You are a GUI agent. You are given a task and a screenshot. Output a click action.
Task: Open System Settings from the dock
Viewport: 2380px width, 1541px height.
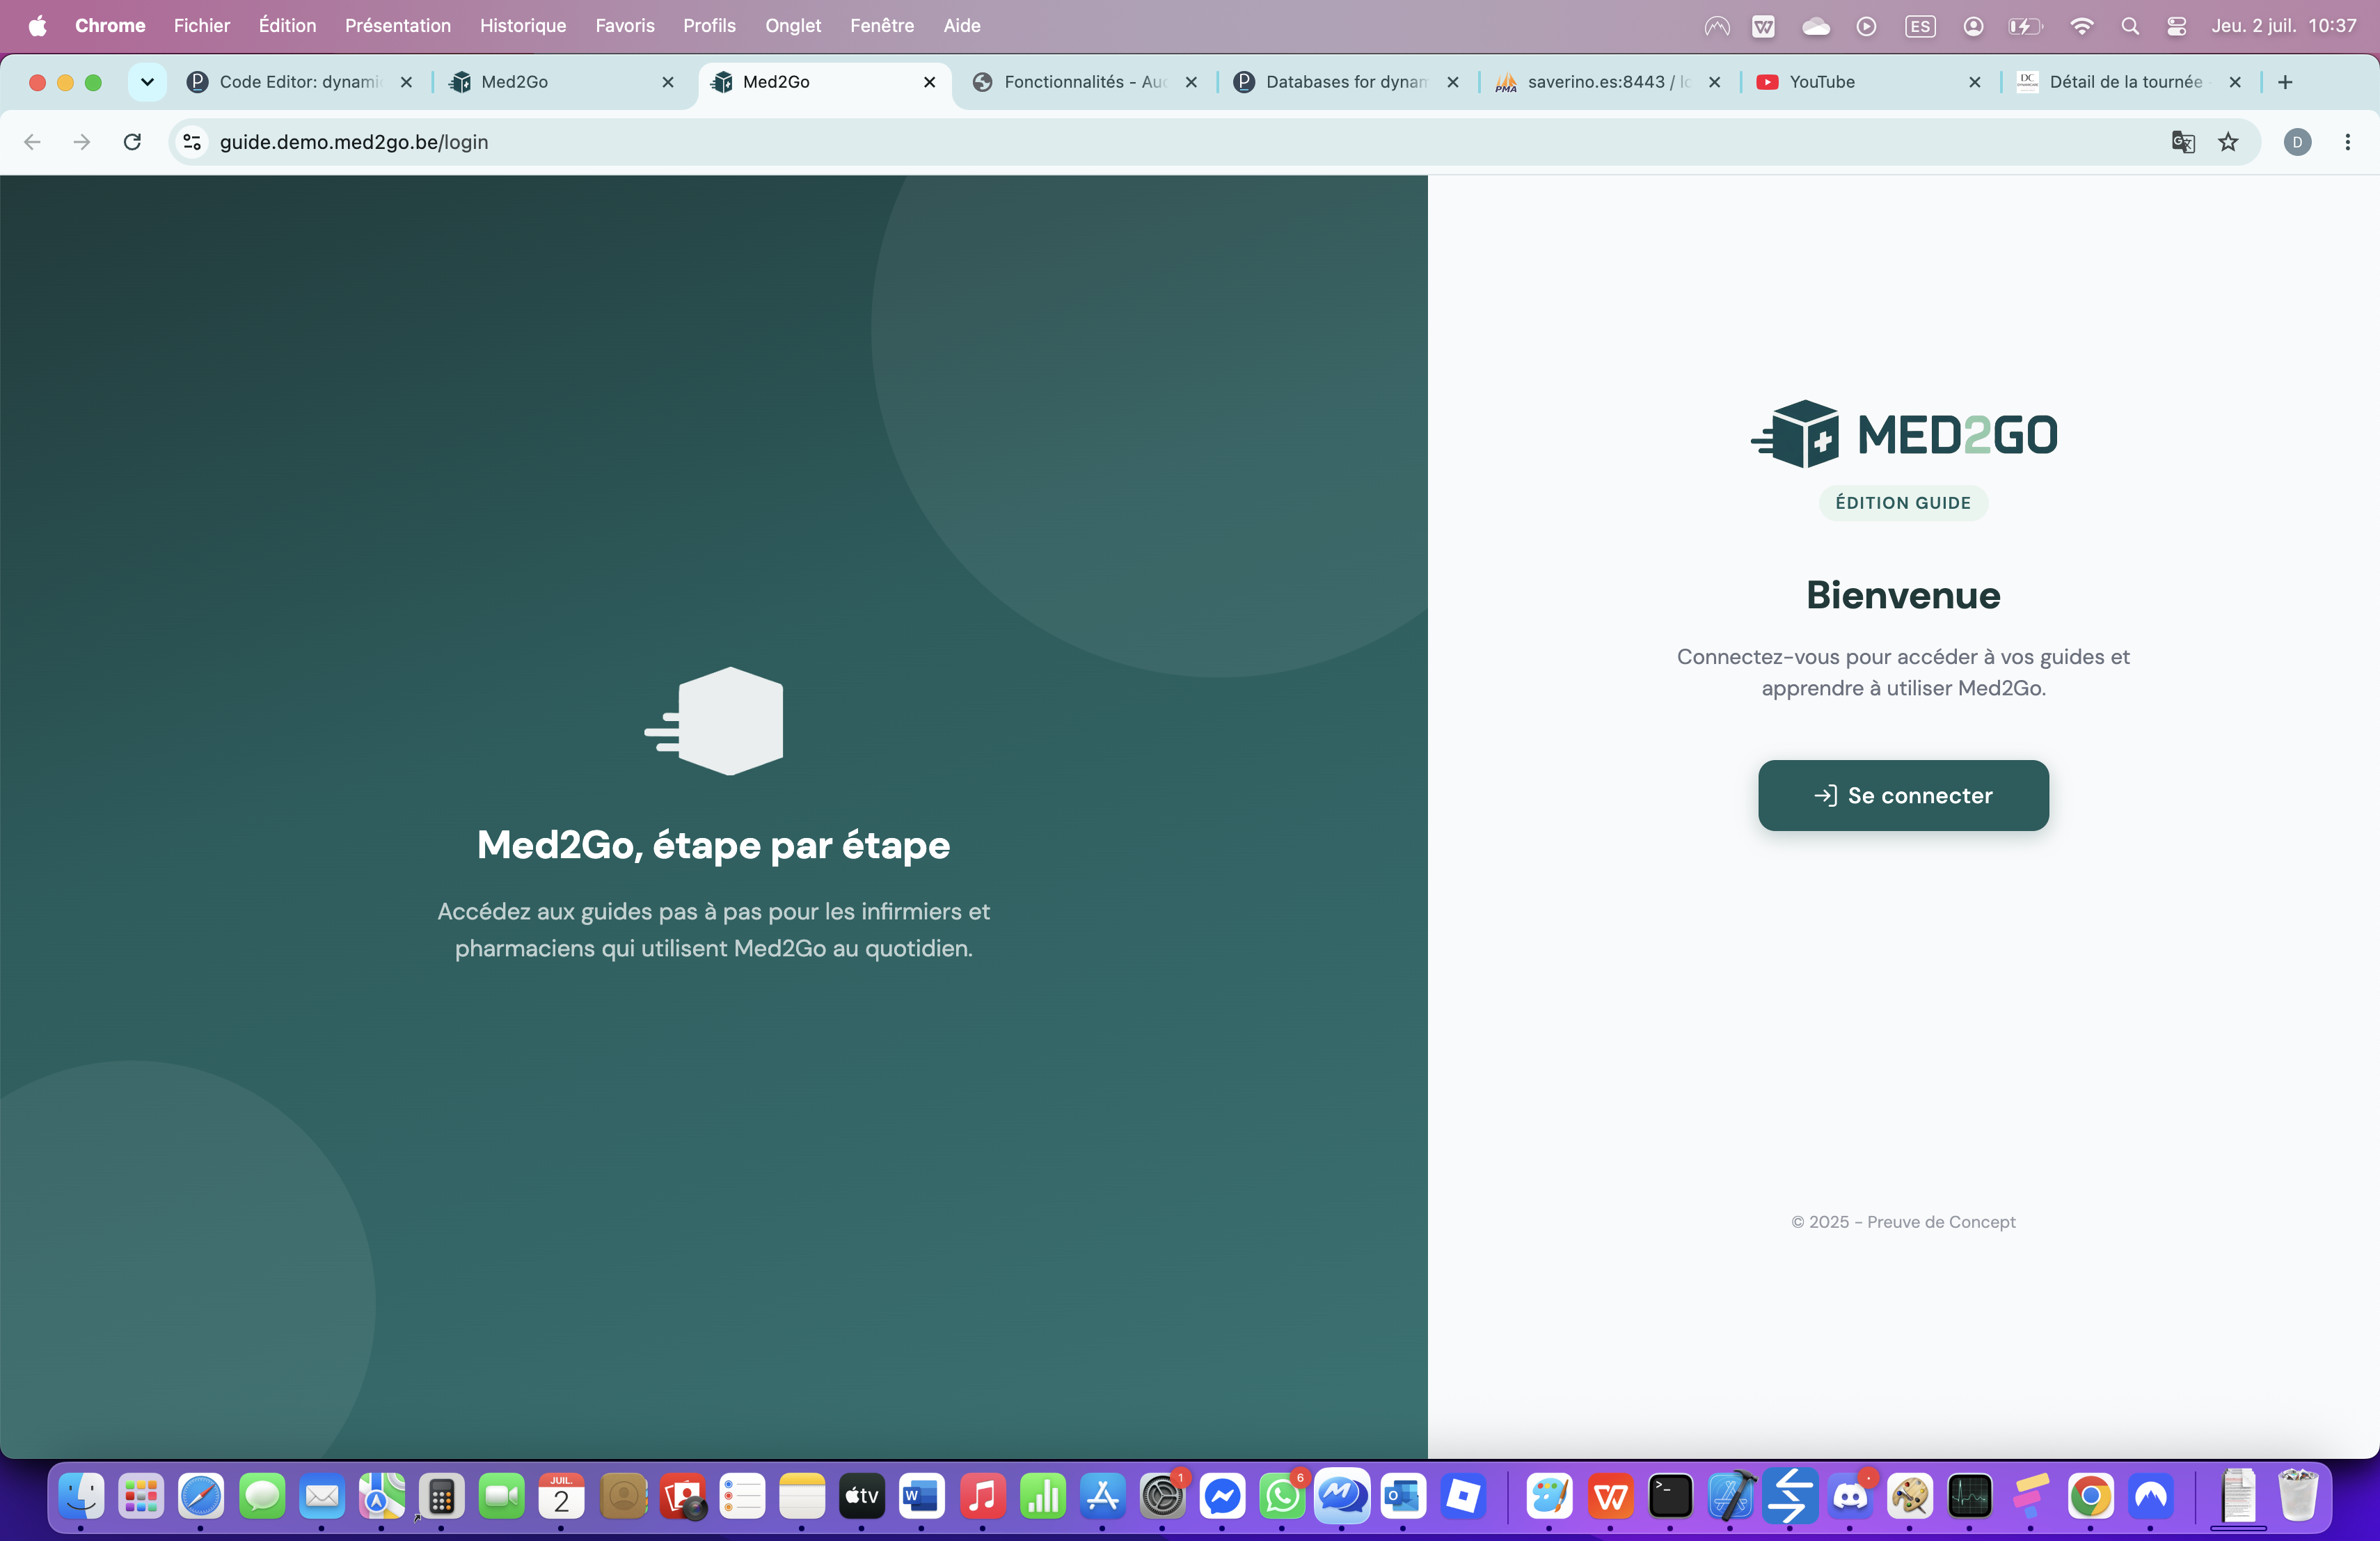tap(1162, 1496)
